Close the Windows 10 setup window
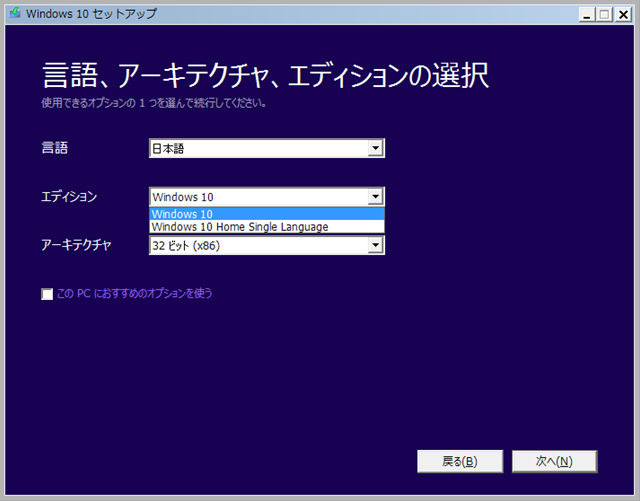Viewport: 640px width, 501px height. (x=623, y=15)
